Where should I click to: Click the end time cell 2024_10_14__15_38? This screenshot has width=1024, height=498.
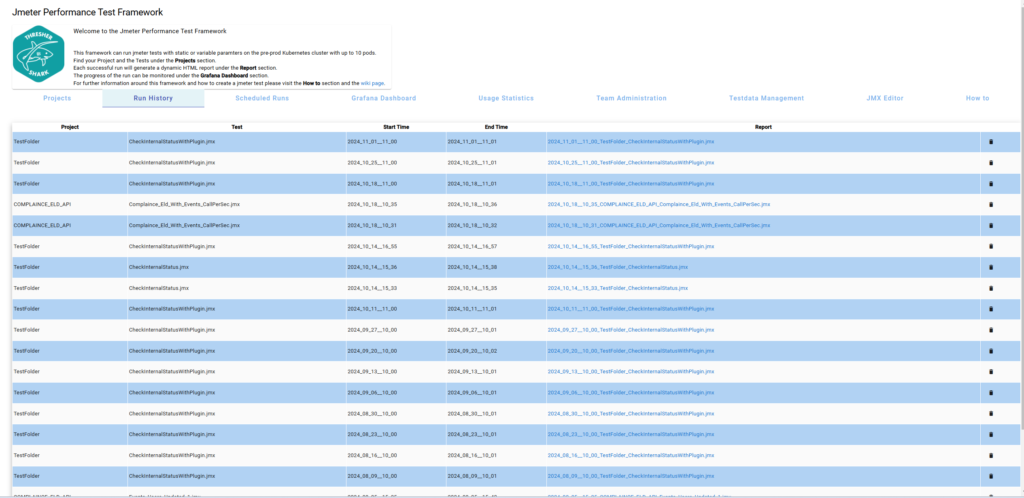pyautogui.click(x=496, y=267)
